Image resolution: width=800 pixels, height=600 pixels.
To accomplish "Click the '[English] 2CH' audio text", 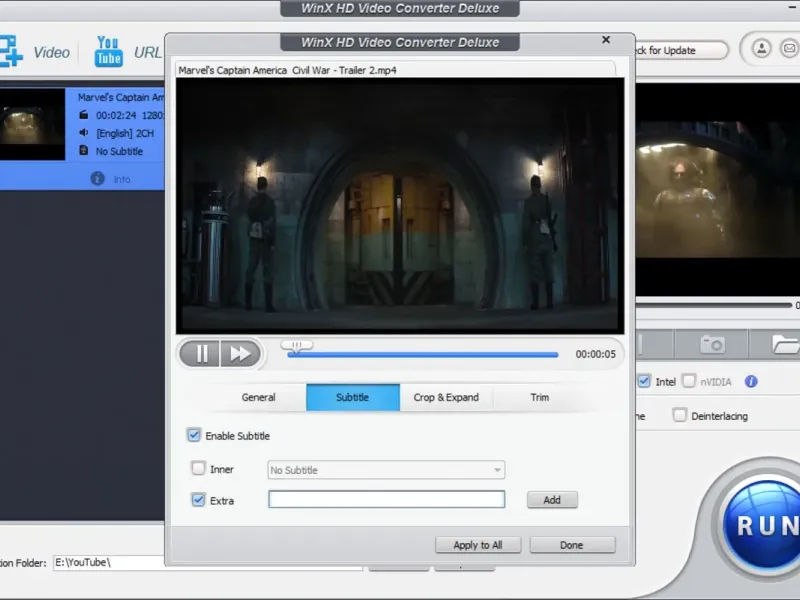I will pyautogui.click(x=125, y=133).
